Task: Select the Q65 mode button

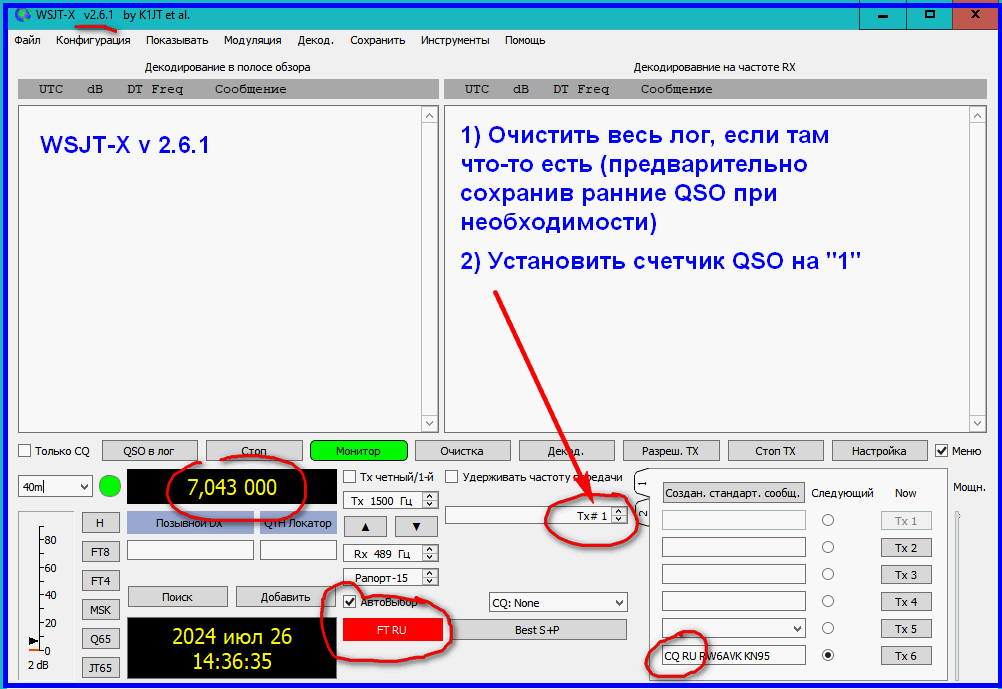Action: (x=100, y=638)
